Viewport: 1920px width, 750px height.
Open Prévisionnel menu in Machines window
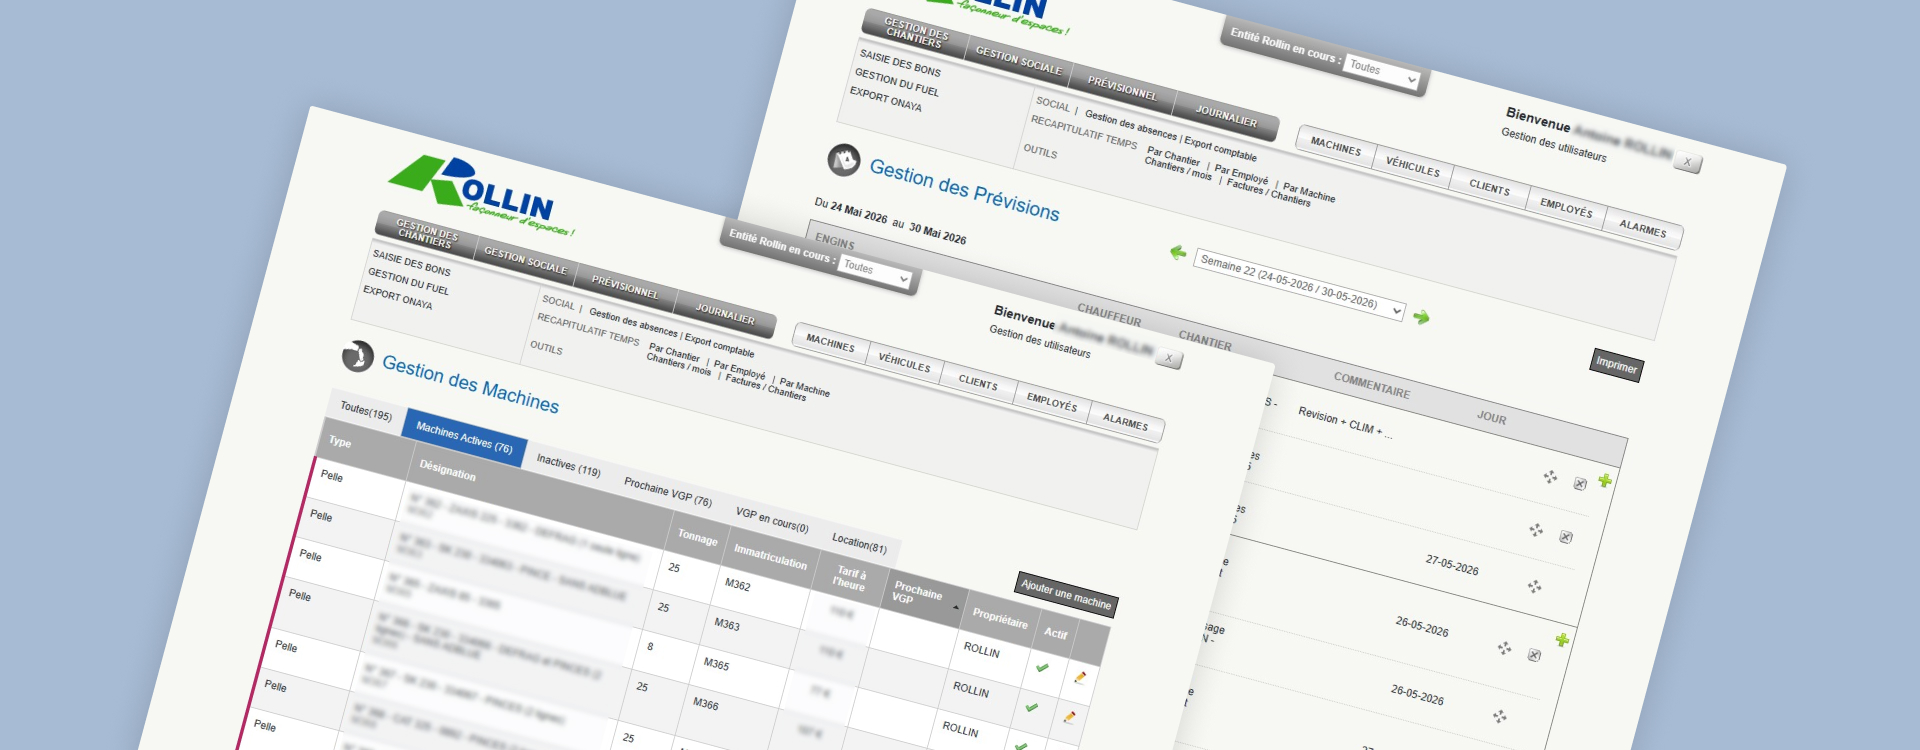point(625,286)
